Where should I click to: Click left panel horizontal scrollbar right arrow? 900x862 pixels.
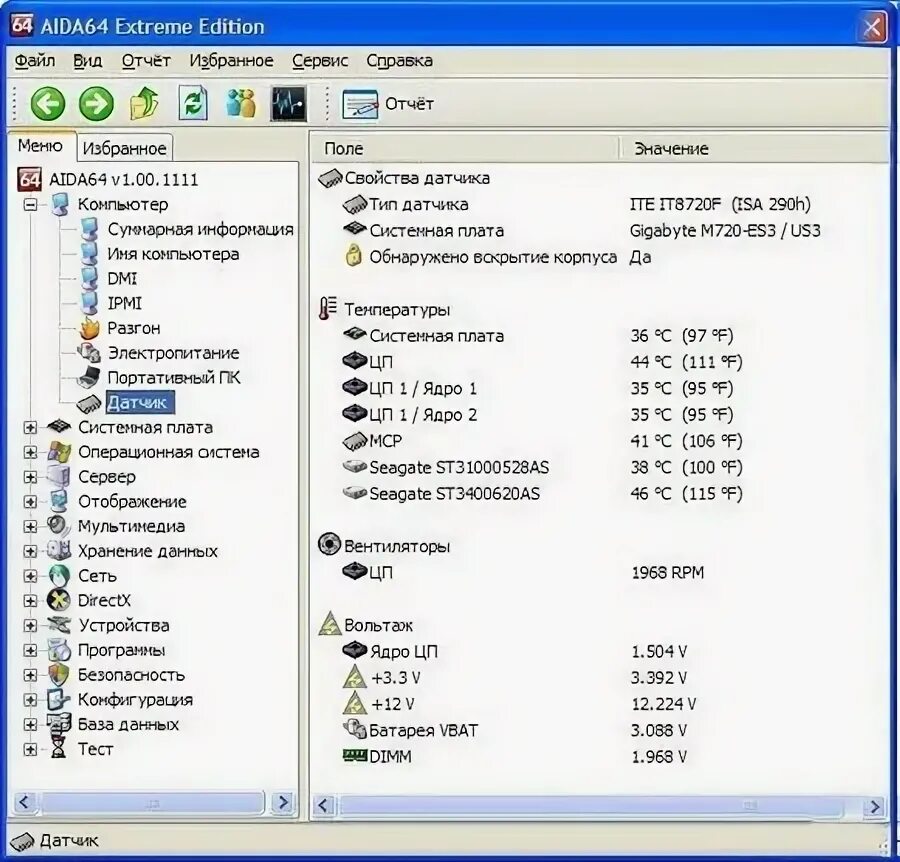pyautogui.click(x=283, y=802)
